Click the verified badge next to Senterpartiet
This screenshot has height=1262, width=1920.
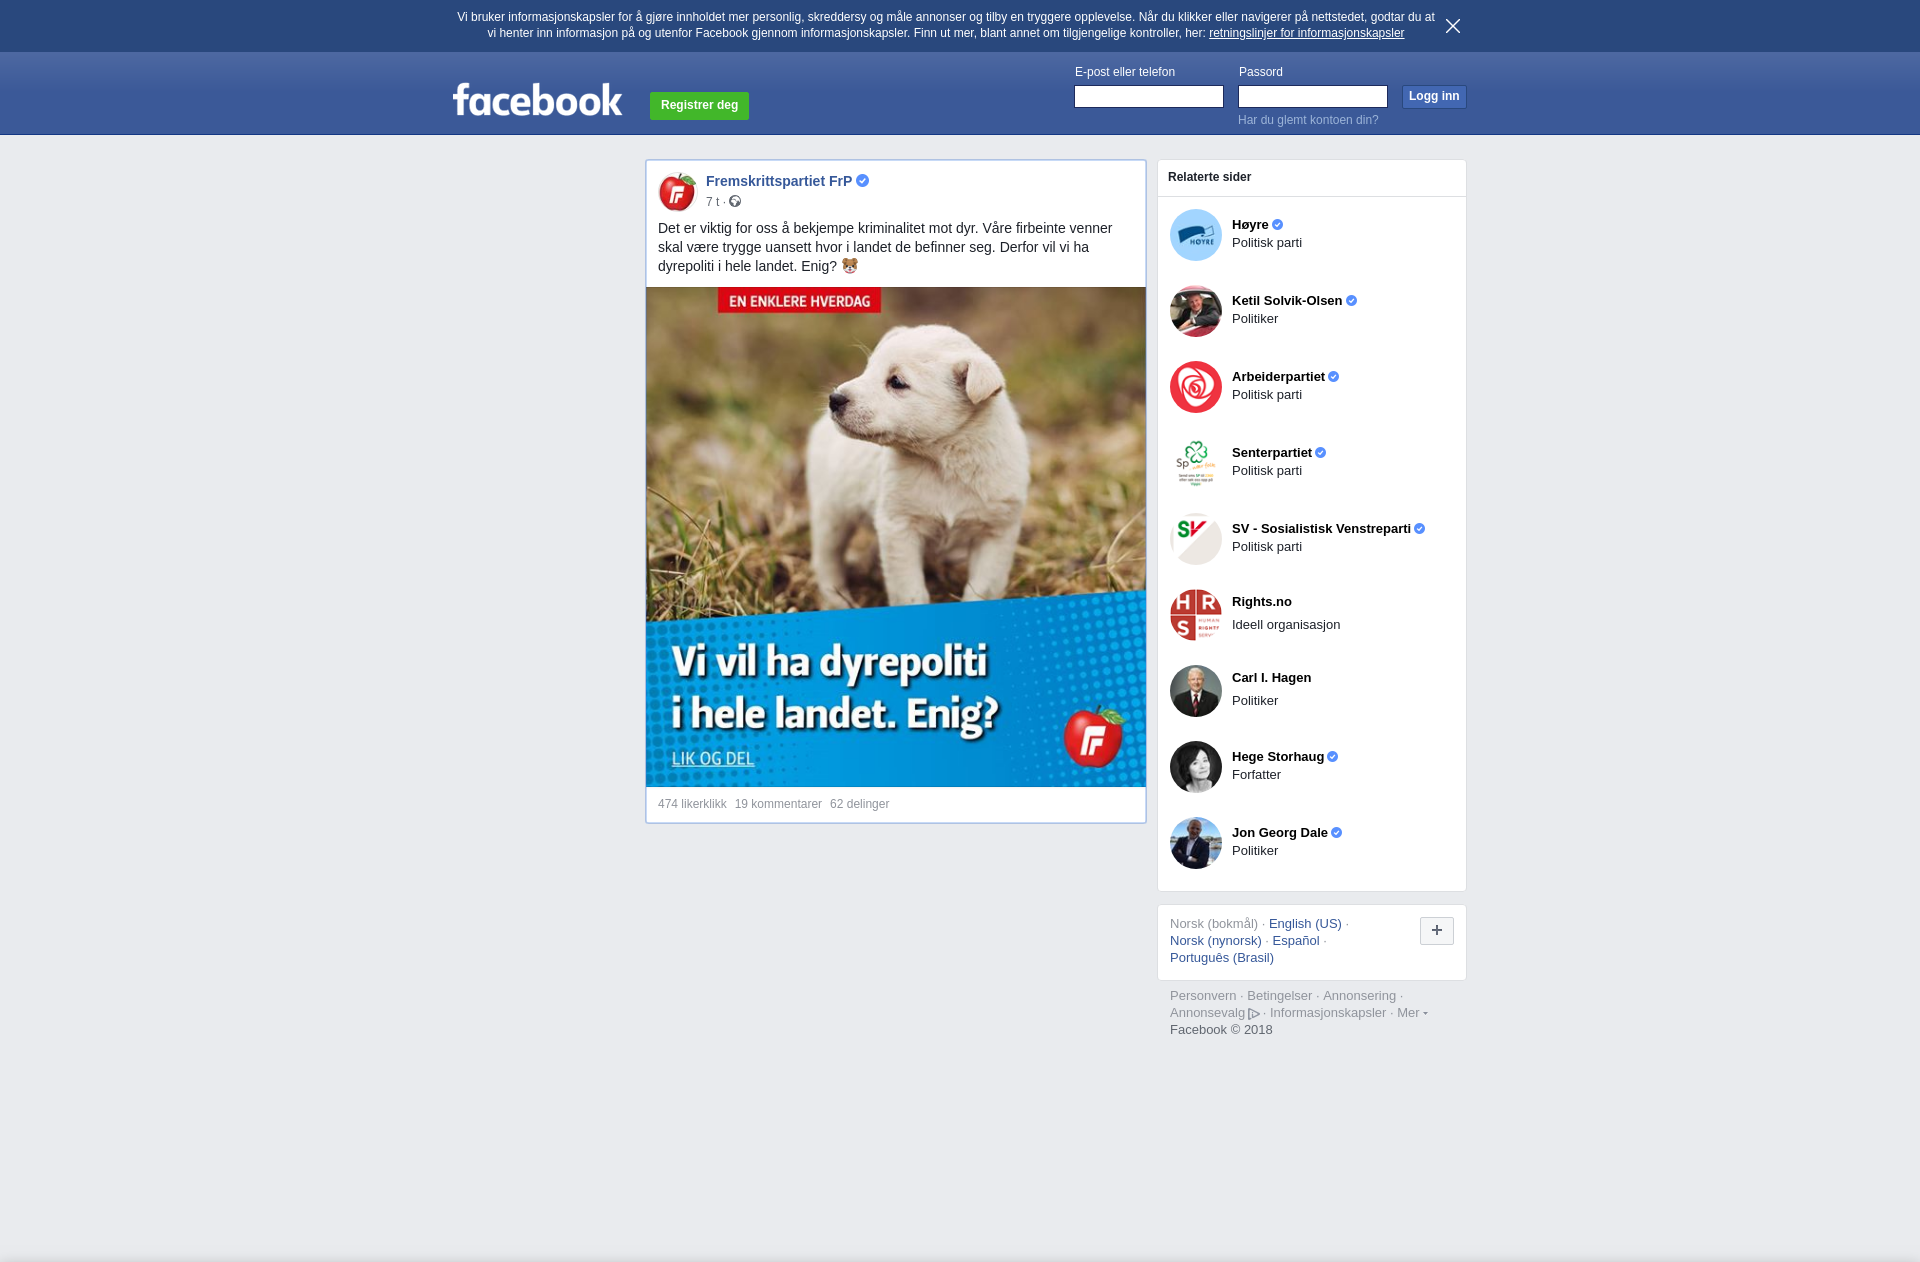pos(1320,453)
